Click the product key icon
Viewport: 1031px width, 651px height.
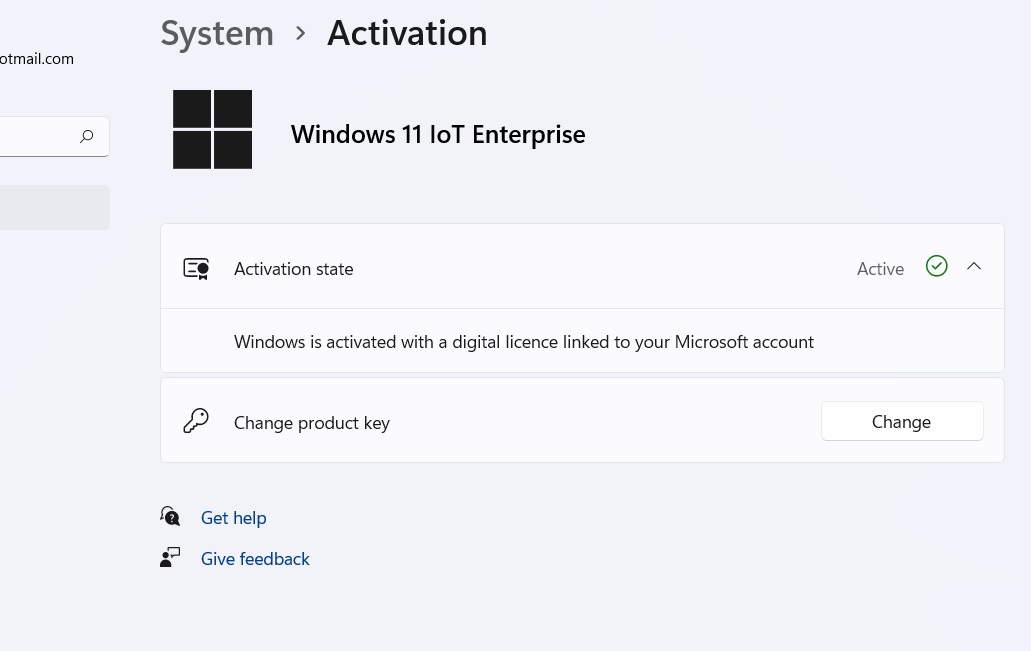click(x=196, y=421)
